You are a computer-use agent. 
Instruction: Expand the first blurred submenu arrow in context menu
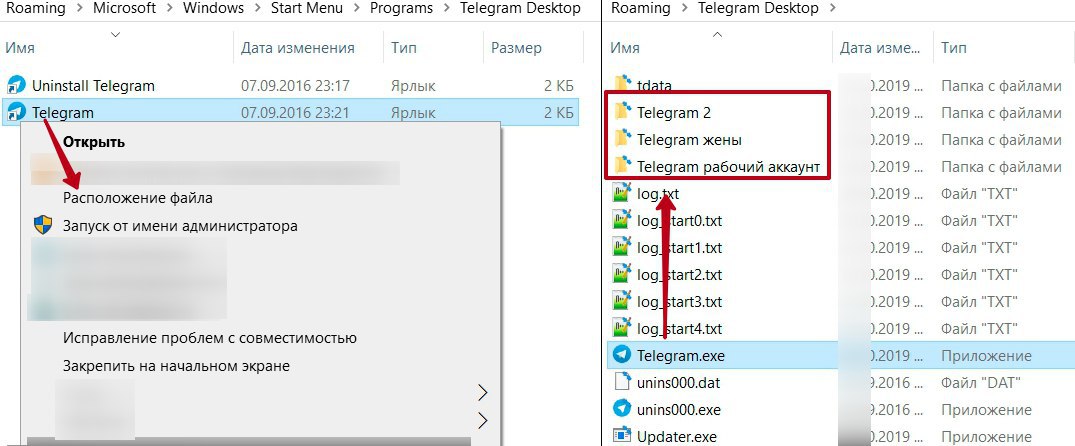(x=483, y=393)
